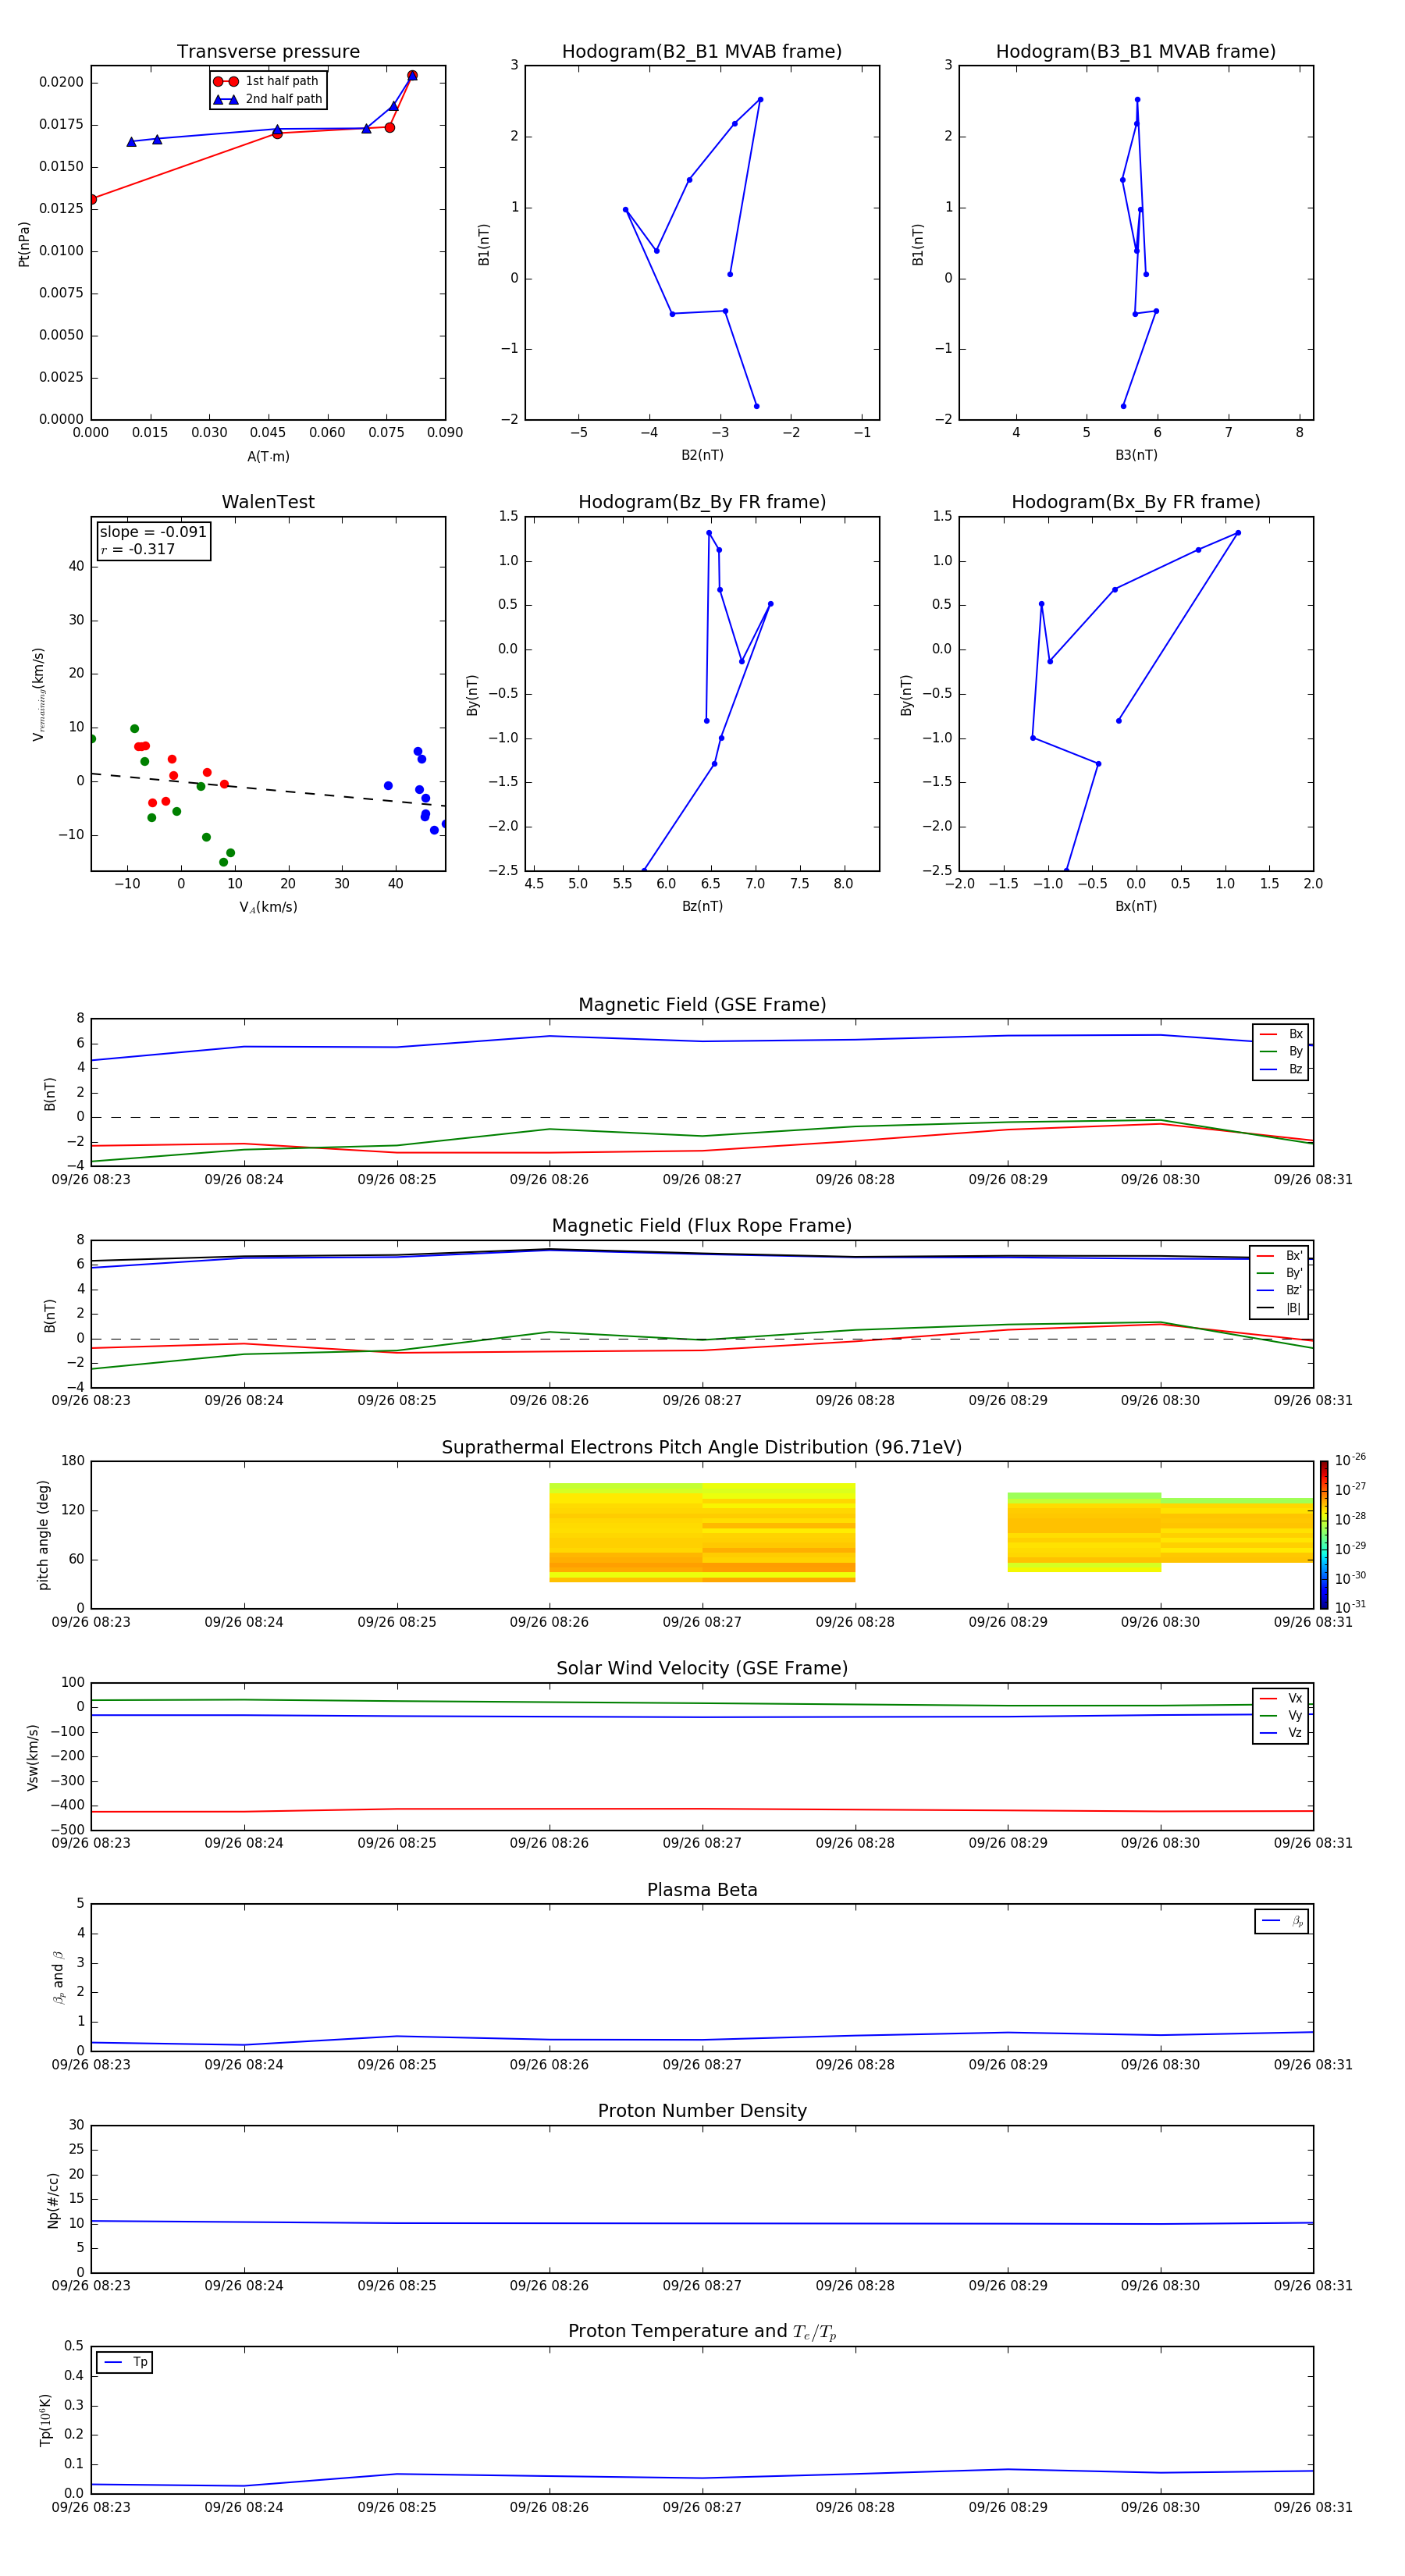Click the pitch-angle heatmap block between 08:26 and 08:27
The width and height of the screenshot is (1405, 2576).
626,1532
